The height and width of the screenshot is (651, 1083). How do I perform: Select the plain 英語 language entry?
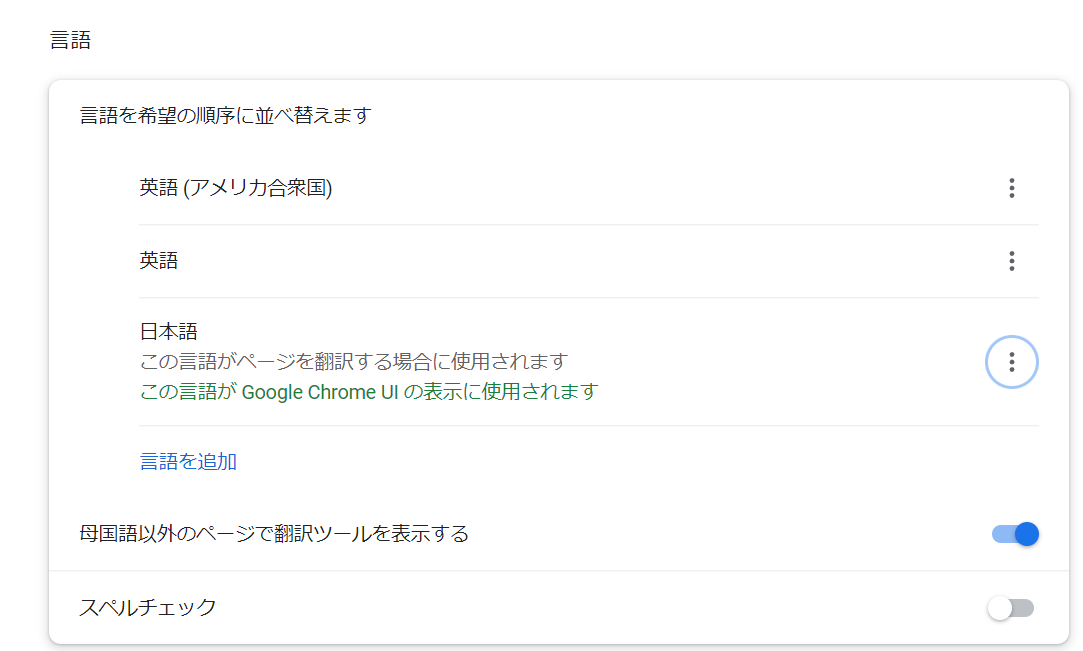point(159,261)
